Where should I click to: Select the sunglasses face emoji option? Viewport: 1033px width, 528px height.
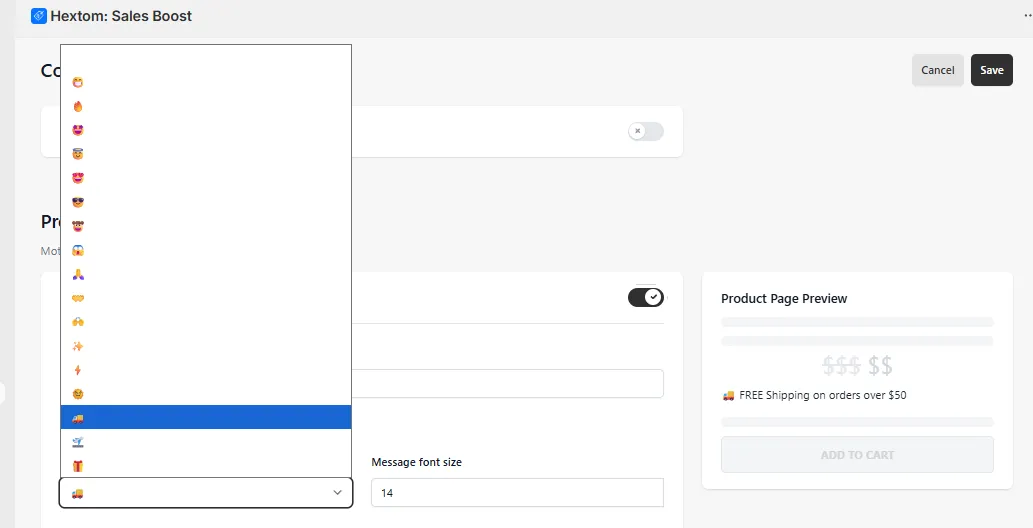point(206,202)
